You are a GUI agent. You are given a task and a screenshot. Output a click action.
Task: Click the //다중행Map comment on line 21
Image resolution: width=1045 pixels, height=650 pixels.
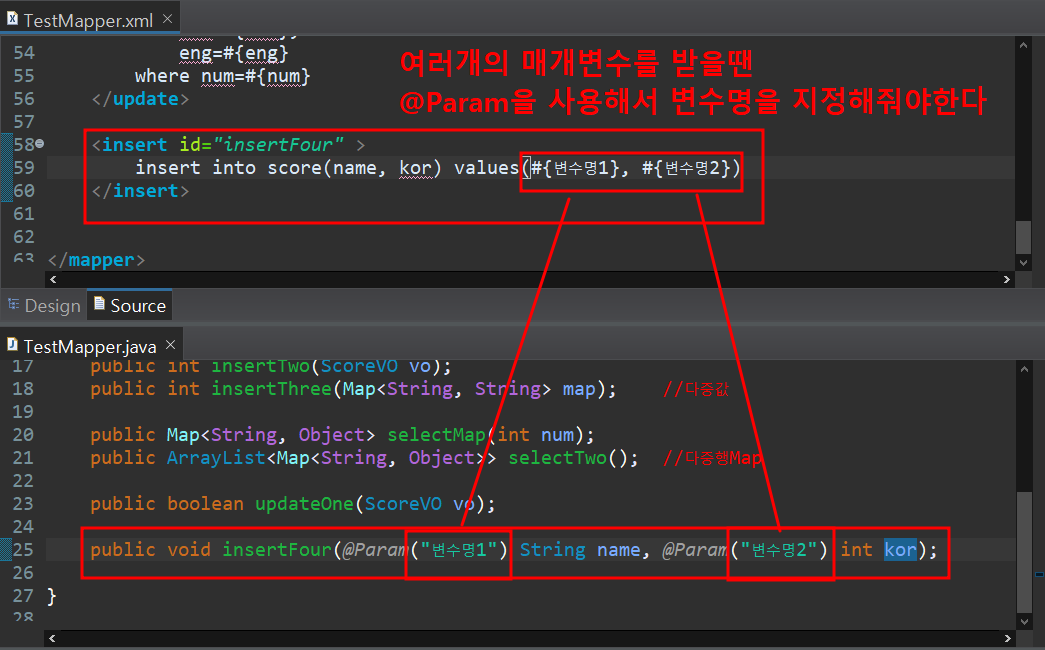click(712, 458)
